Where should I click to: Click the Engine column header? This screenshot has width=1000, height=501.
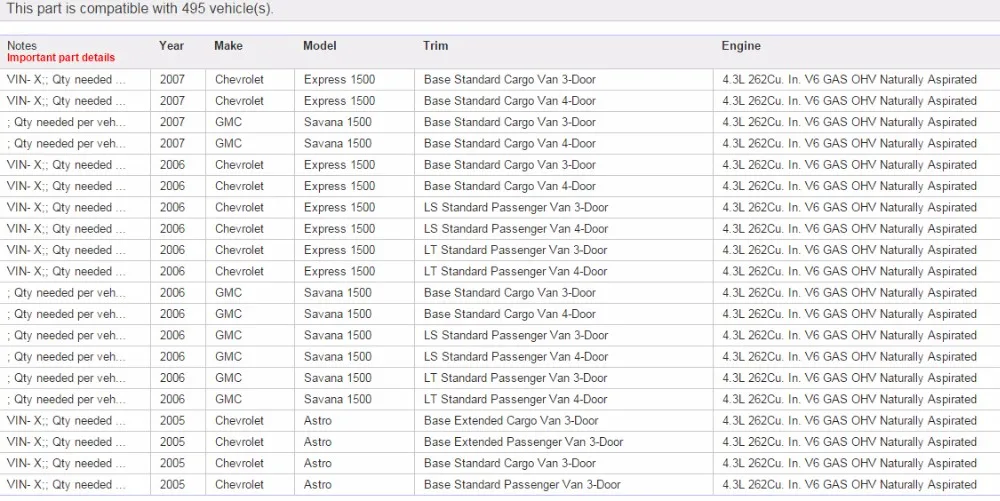pyautogui.click(x=741, y=46)
